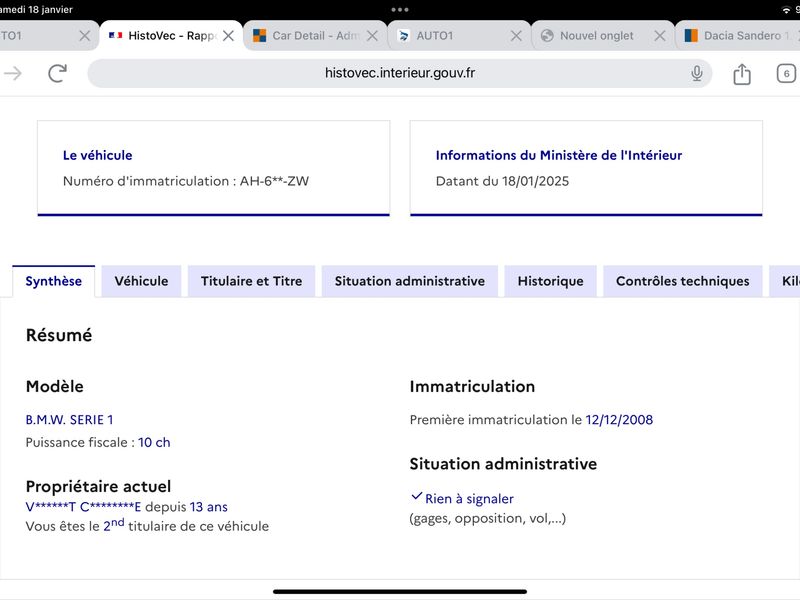Click the 12/12/2008 registration date
This screenshot has width=800, height=600.
pos(619,420)
